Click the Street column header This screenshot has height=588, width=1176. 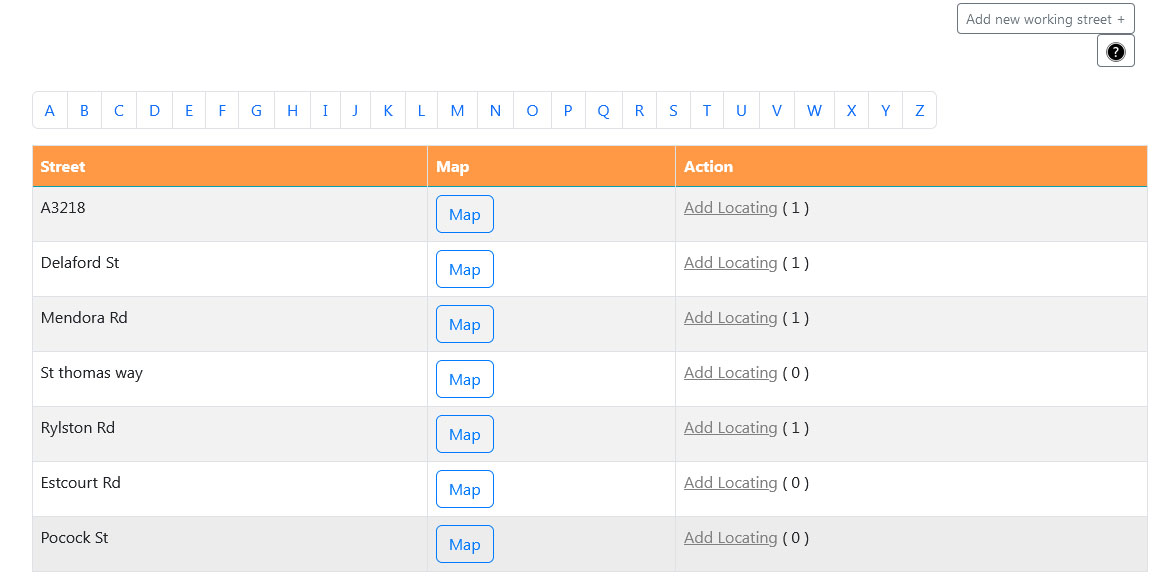(230, 166)
